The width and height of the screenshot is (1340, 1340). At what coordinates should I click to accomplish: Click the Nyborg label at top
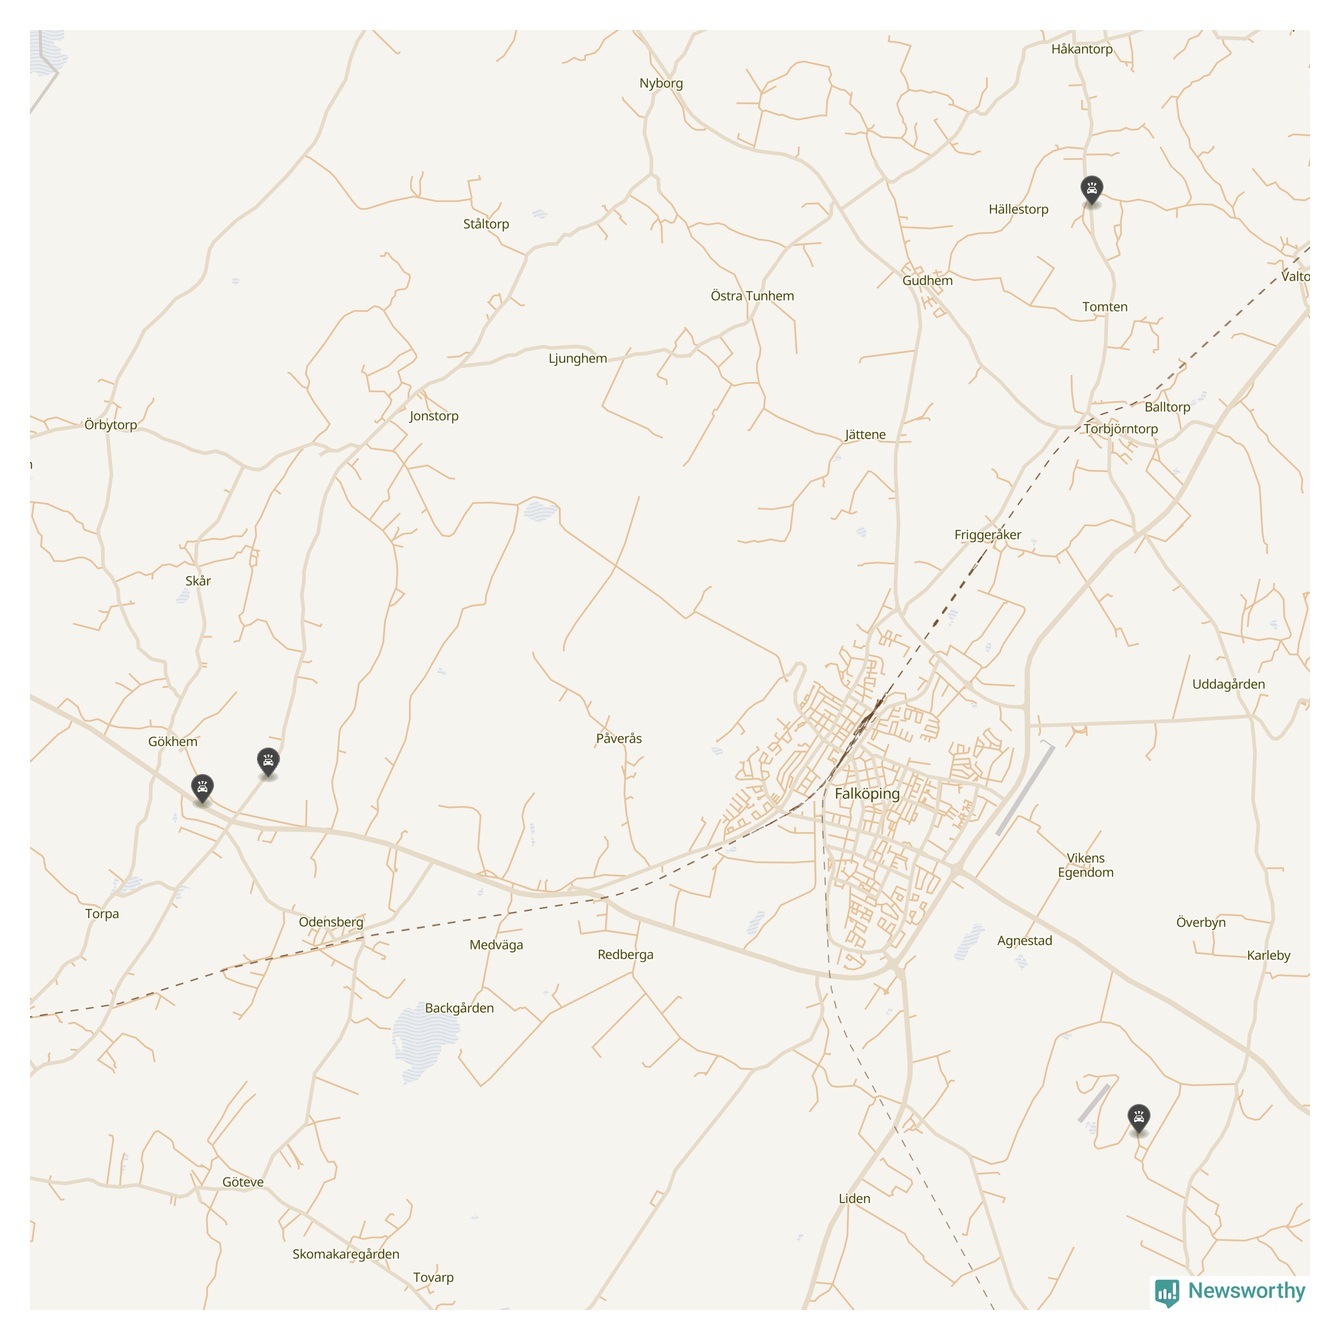[x=661, y=84]
